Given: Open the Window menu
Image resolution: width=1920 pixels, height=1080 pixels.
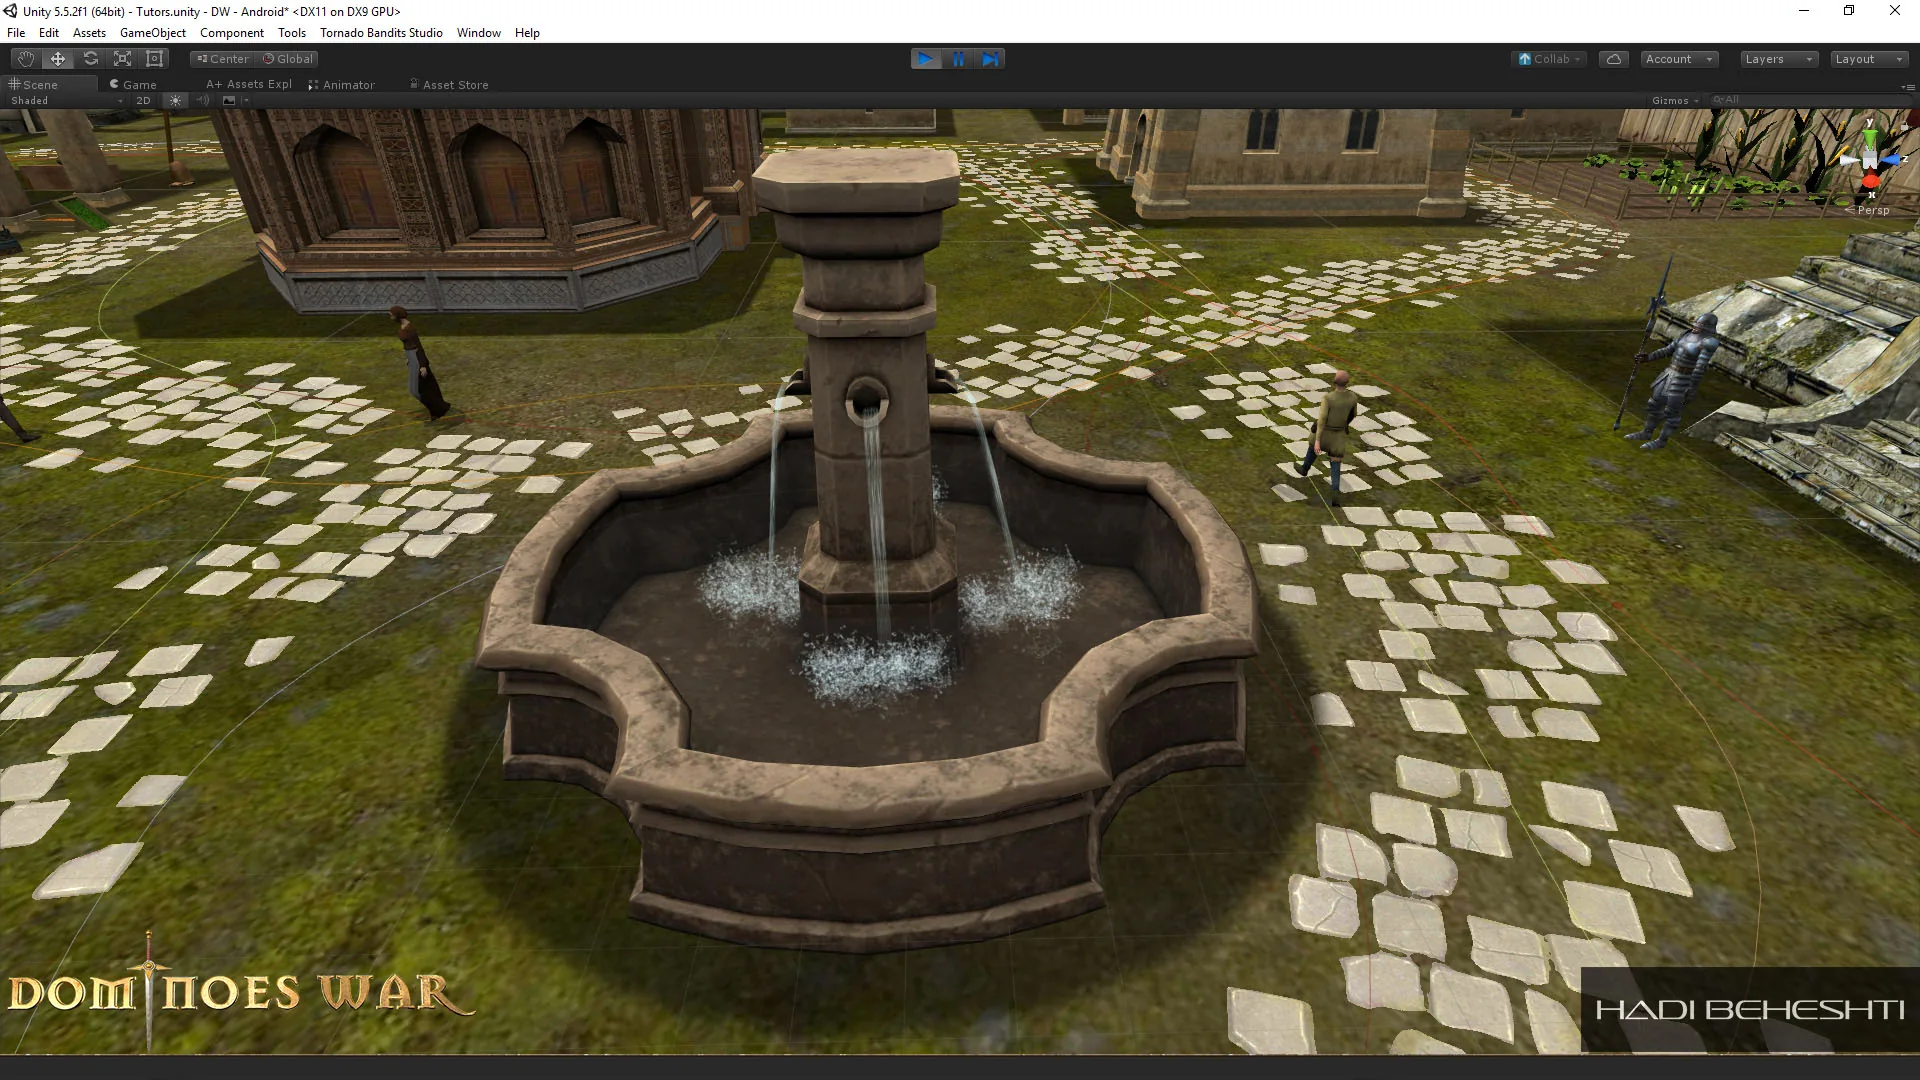Looking at the screenshot, I should click(x=479, y=33).
